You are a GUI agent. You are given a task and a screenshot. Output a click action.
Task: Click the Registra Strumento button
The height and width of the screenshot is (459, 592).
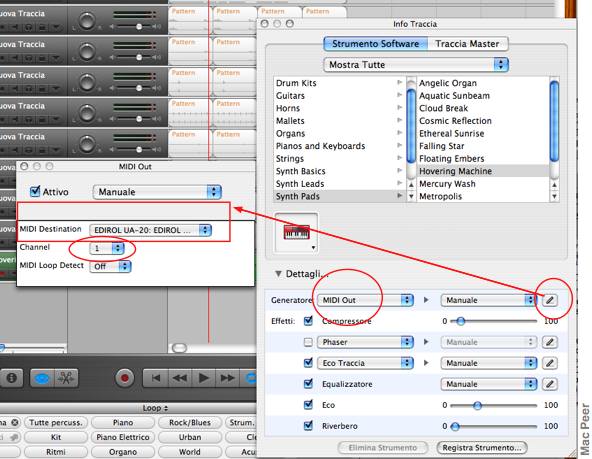point(482,448)
